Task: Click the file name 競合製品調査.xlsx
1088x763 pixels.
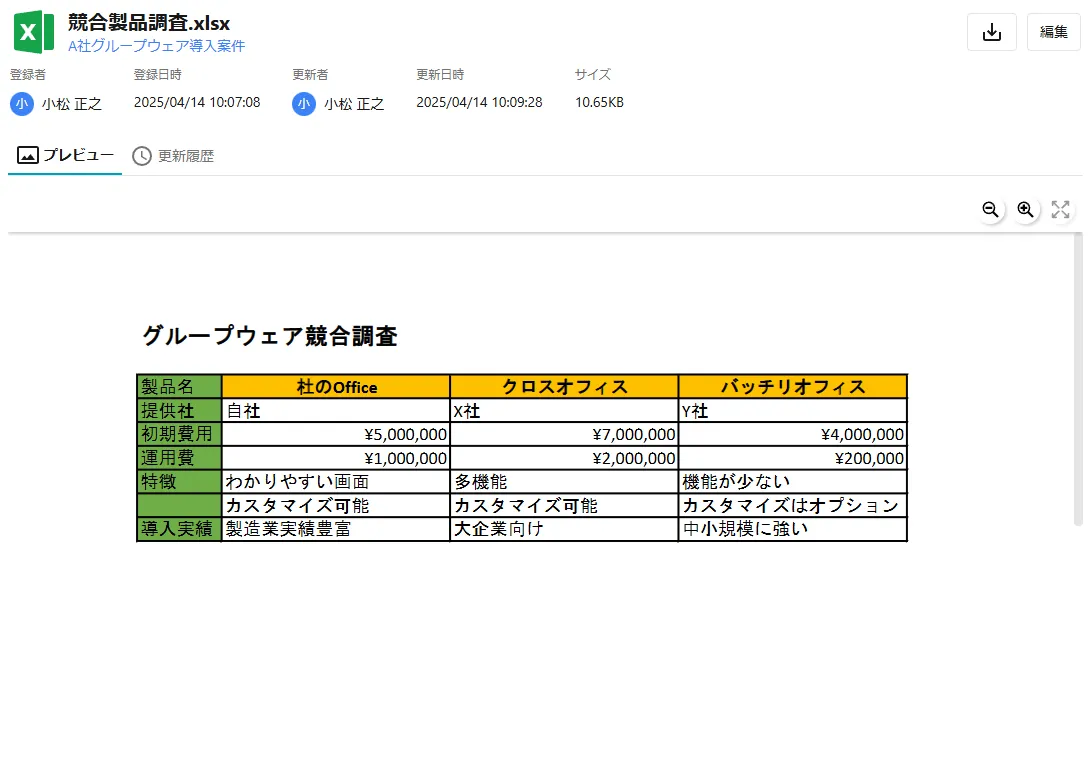Action: pyautogui.click(x=148, y=22)
